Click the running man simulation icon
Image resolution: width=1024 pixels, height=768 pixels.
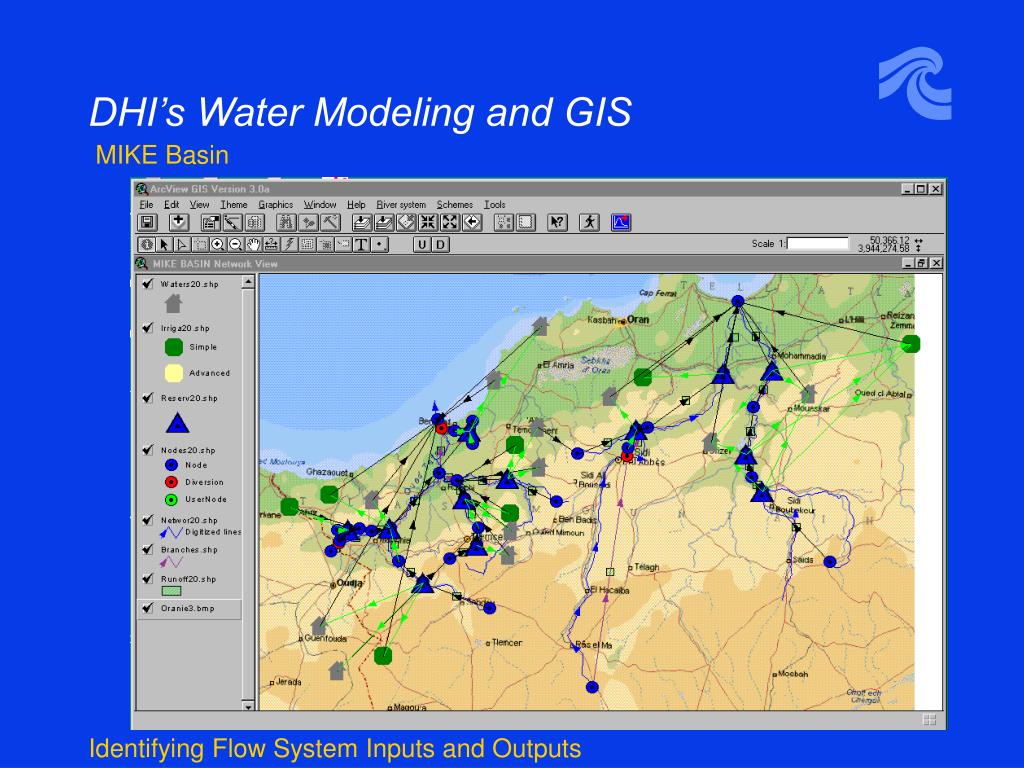589,223
